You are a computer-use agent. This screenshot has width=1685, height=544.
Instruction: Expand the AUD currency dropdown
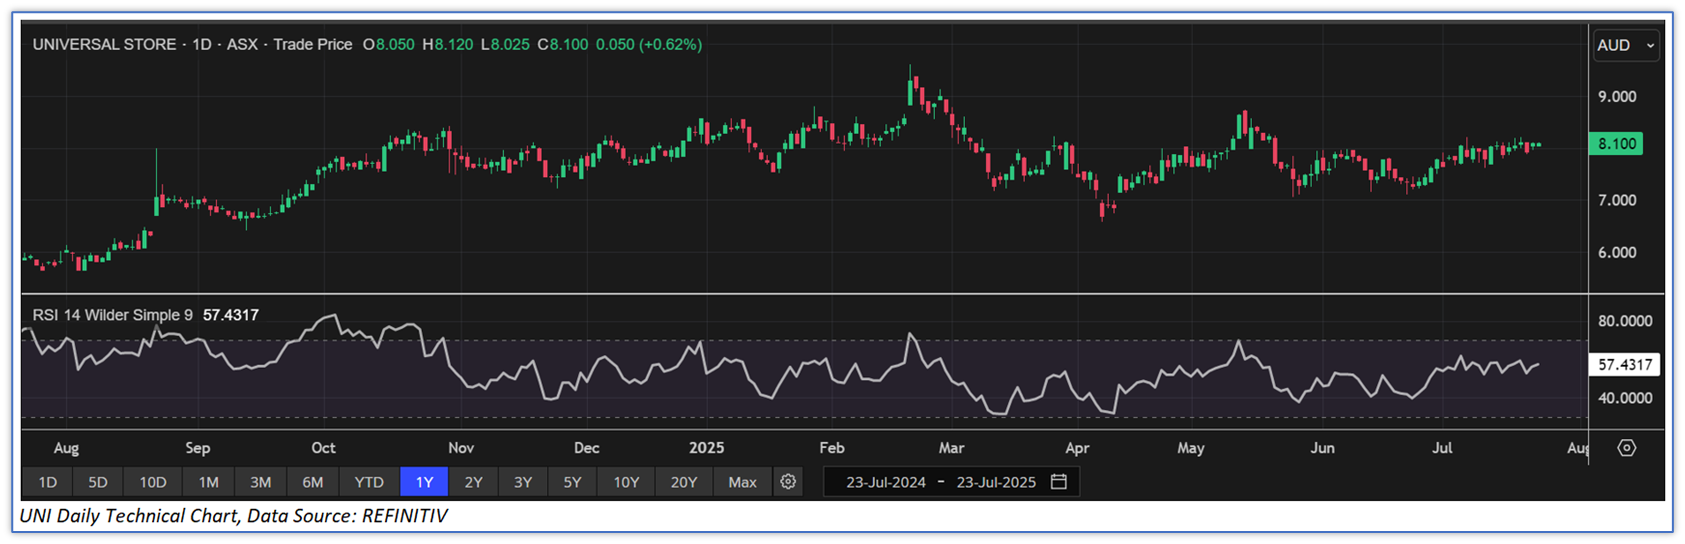1625,45
